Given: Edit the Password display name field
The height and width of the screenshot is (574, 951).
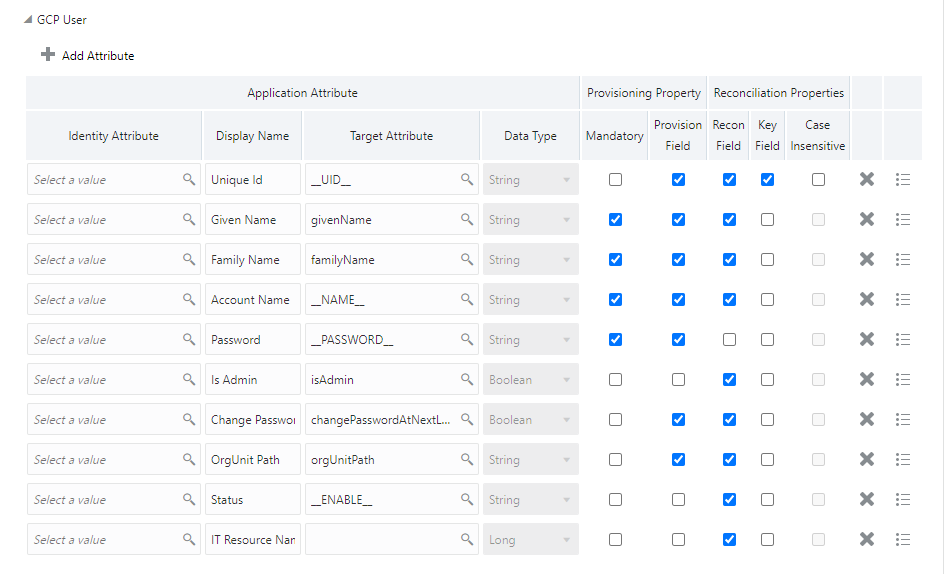Looking at the screenshot, I should [x=252, y=339].
